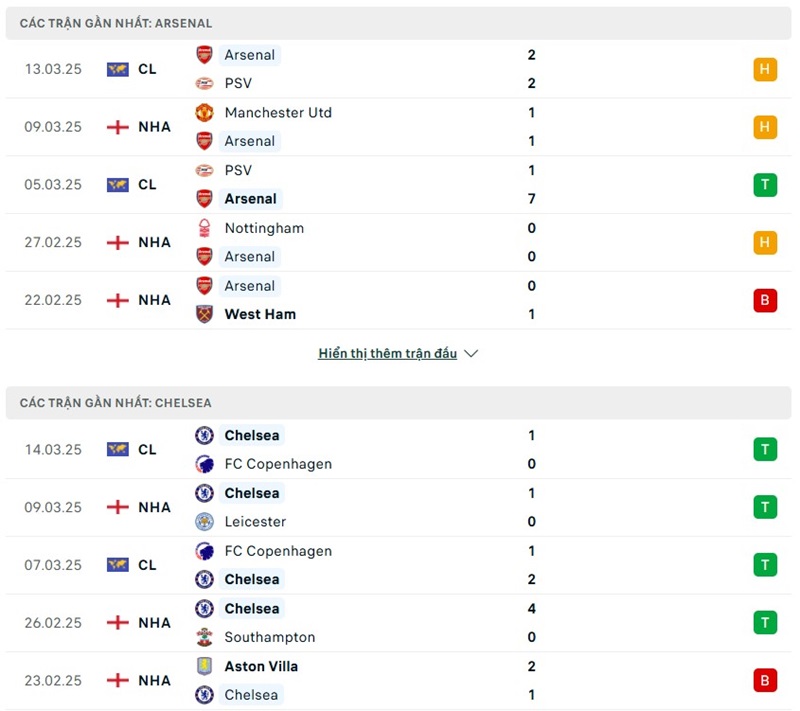Expand more matches with the chevron arrow
The image size is (800, 711).
point(472,354)
